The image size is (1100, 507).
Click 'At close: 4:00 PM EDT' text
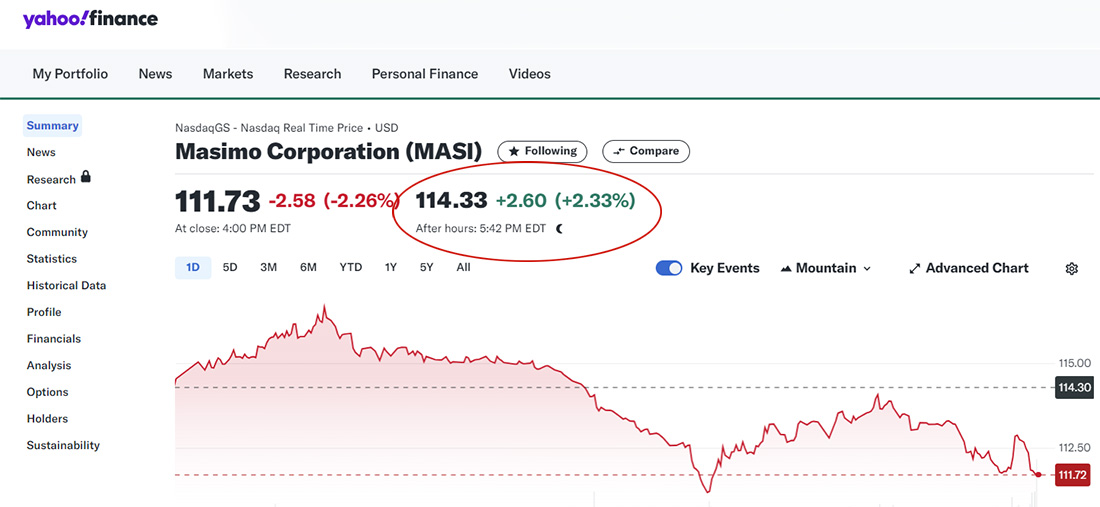pyautogui.click(x=233, y=228)
